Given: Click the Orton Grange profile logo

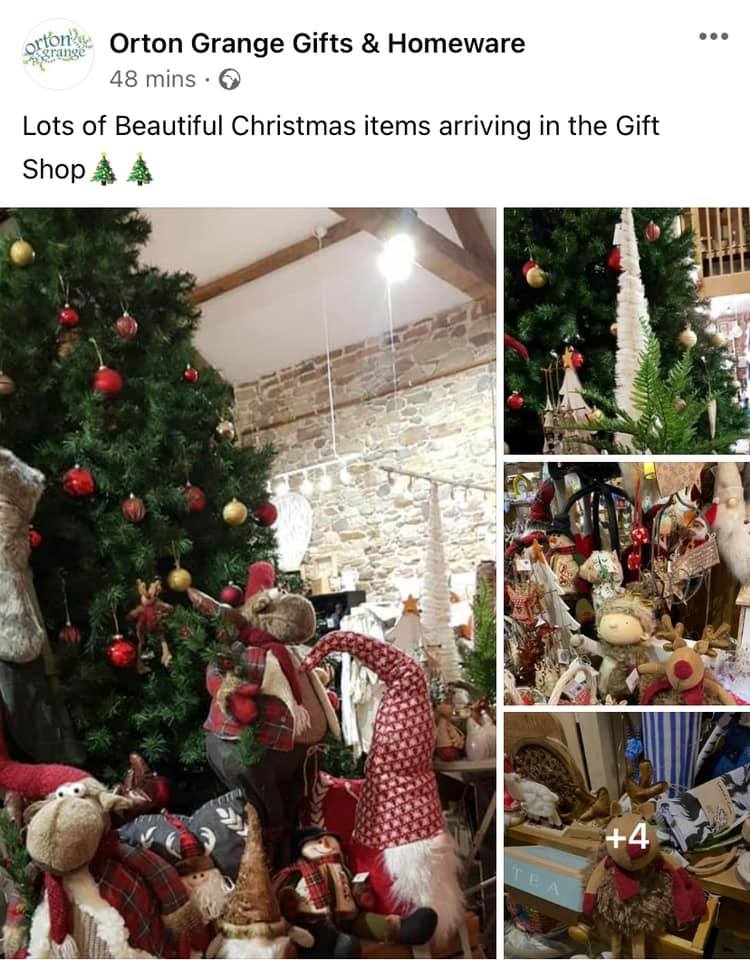Looking at the screenshot, I should click(58, 54).
